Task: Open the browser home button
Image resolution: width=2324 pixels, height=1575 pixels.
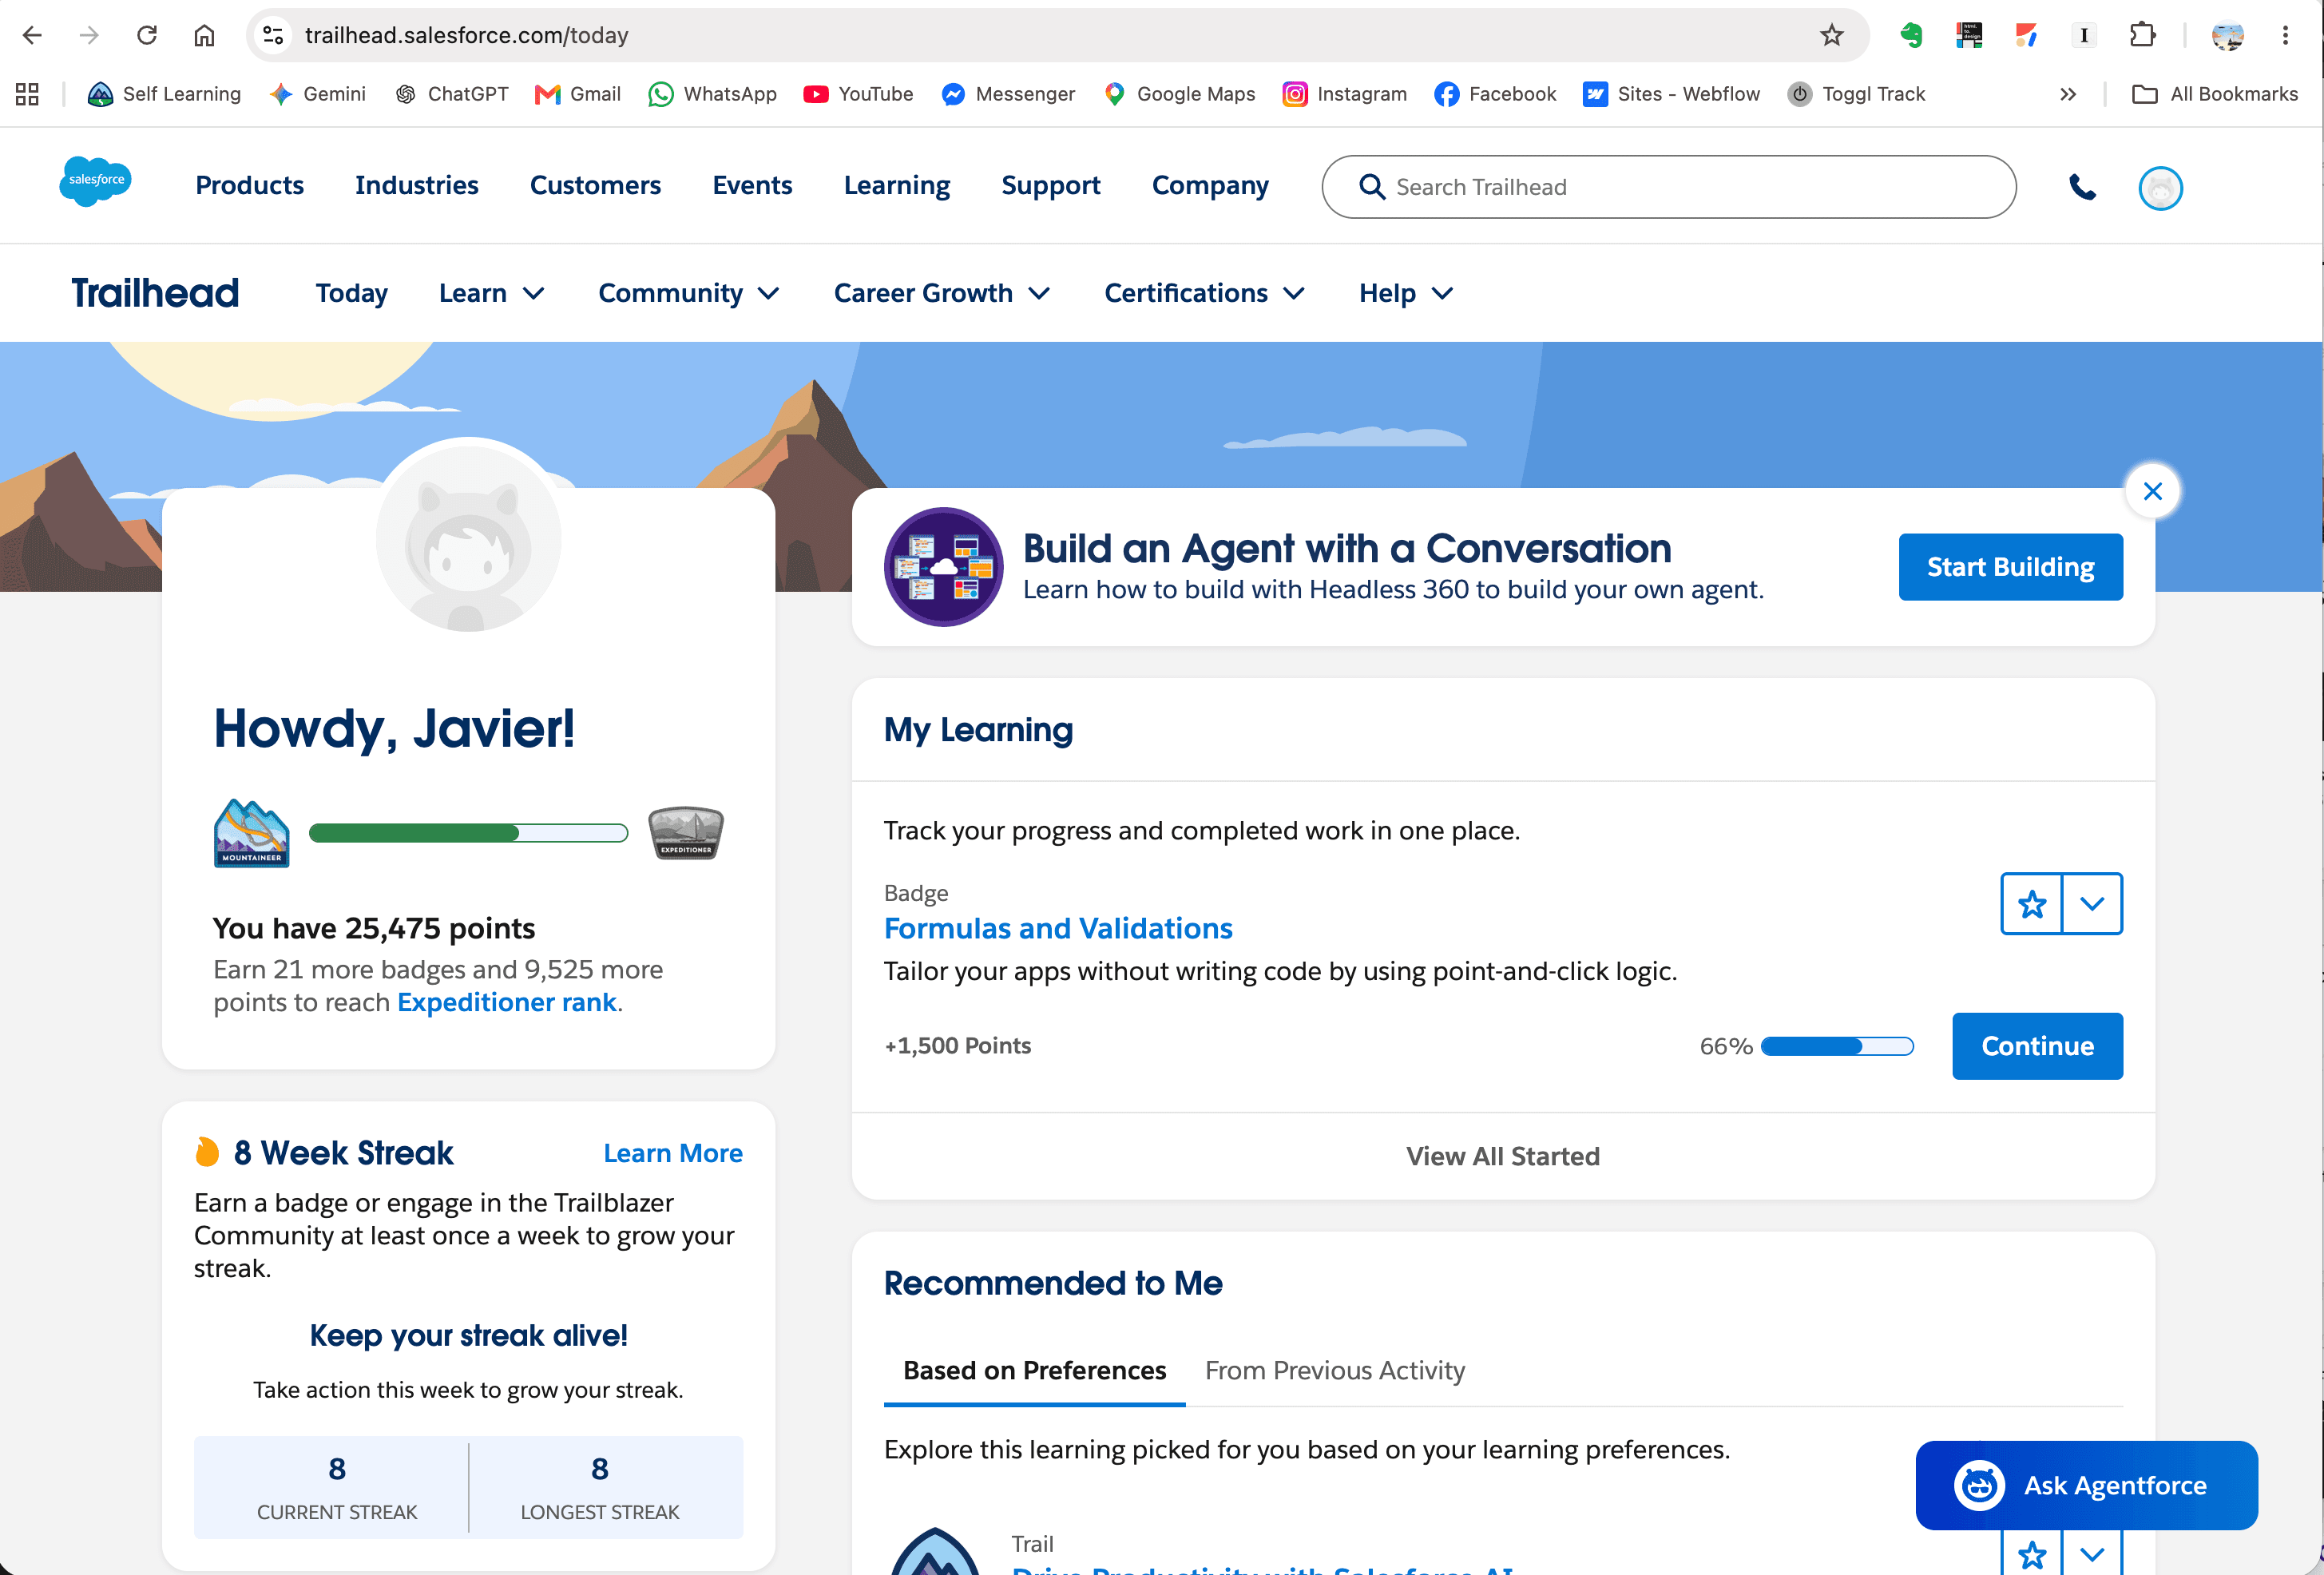Action: (204, 36)
